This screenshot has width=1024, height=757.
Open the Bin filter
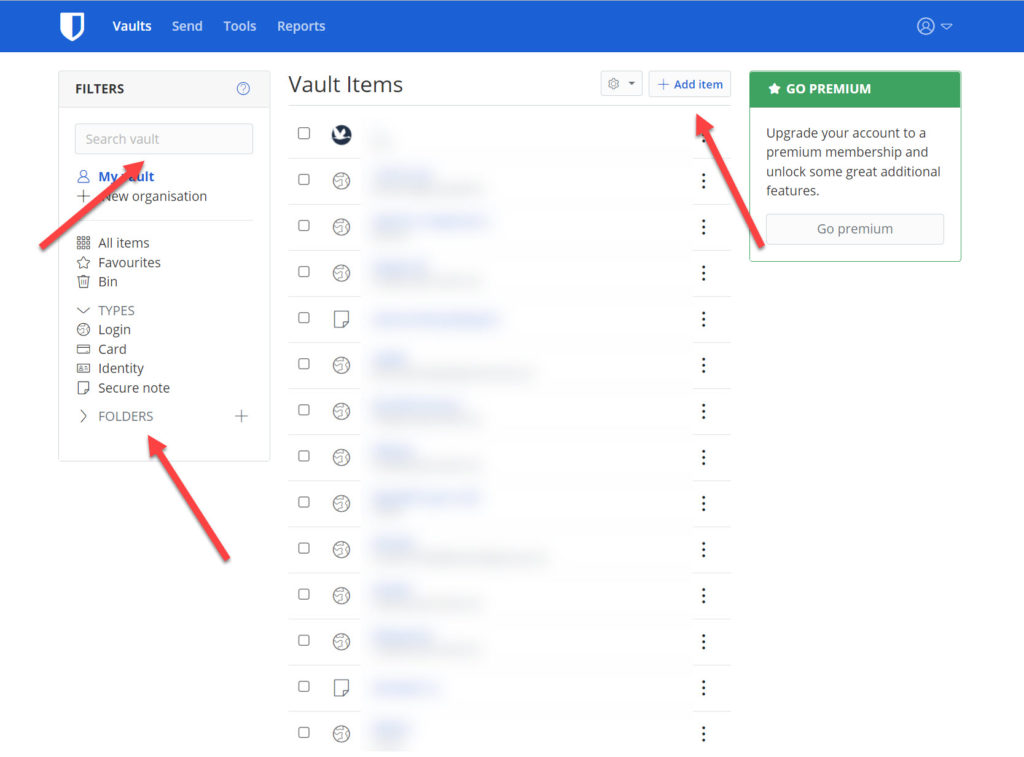[x=108, y=282]
